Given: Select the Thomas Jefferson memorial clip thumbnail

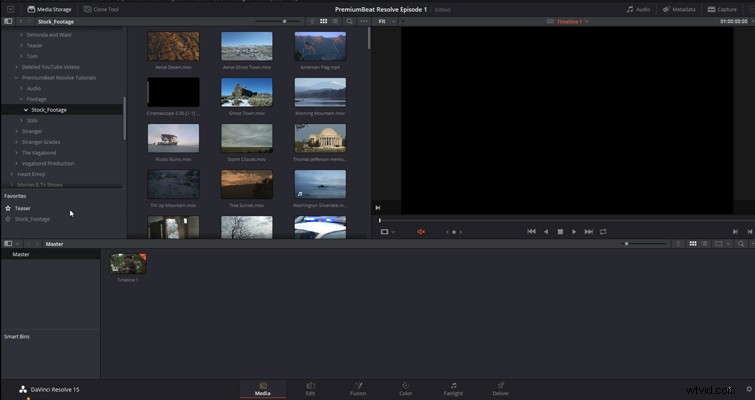Looking at the screenshot, I should 320,138.
